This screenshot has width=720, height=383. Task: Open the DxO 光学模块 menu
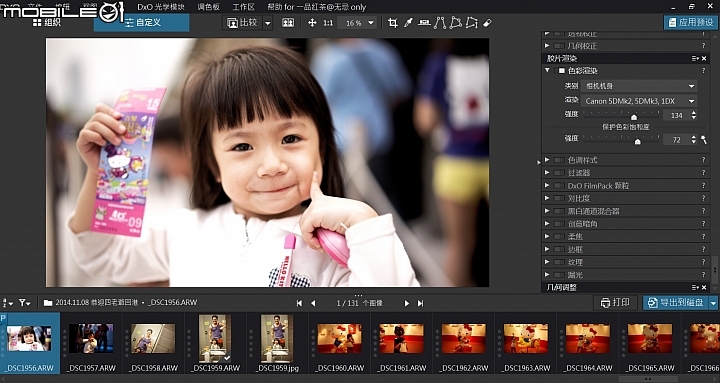point(161,7)
